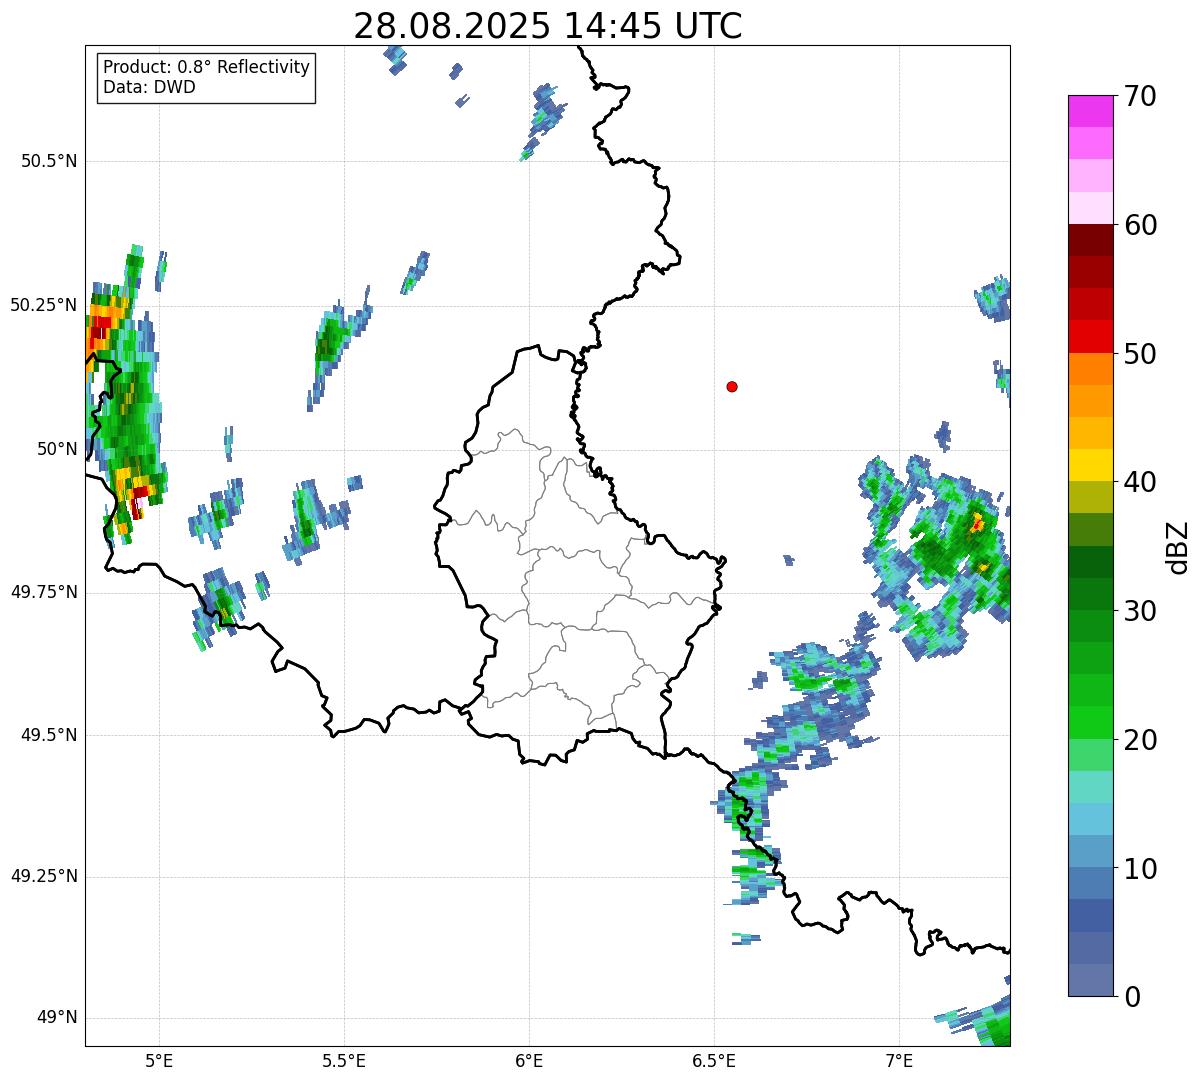Viewport: 1202px width, 1081px height.
Task: Click the 6.5°E longitude label
Action: point(714,1060)
